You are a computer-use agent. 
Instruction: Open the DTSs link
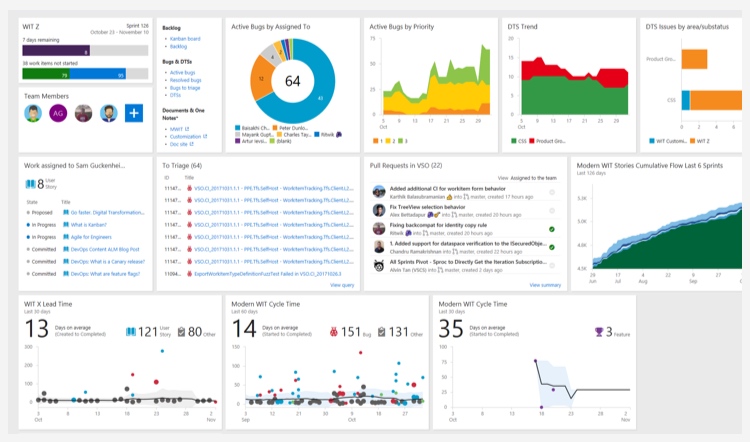[176, 95]
